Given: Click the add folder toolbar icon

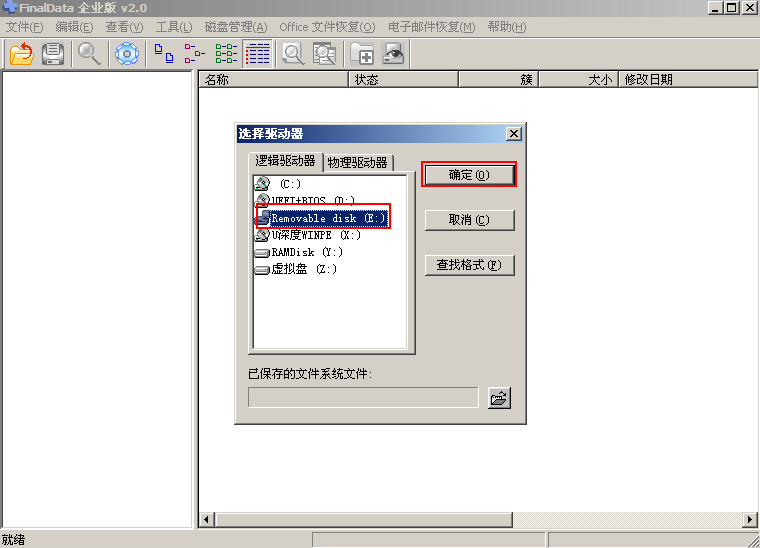Looking at the screenshot, I should [362, 53].
